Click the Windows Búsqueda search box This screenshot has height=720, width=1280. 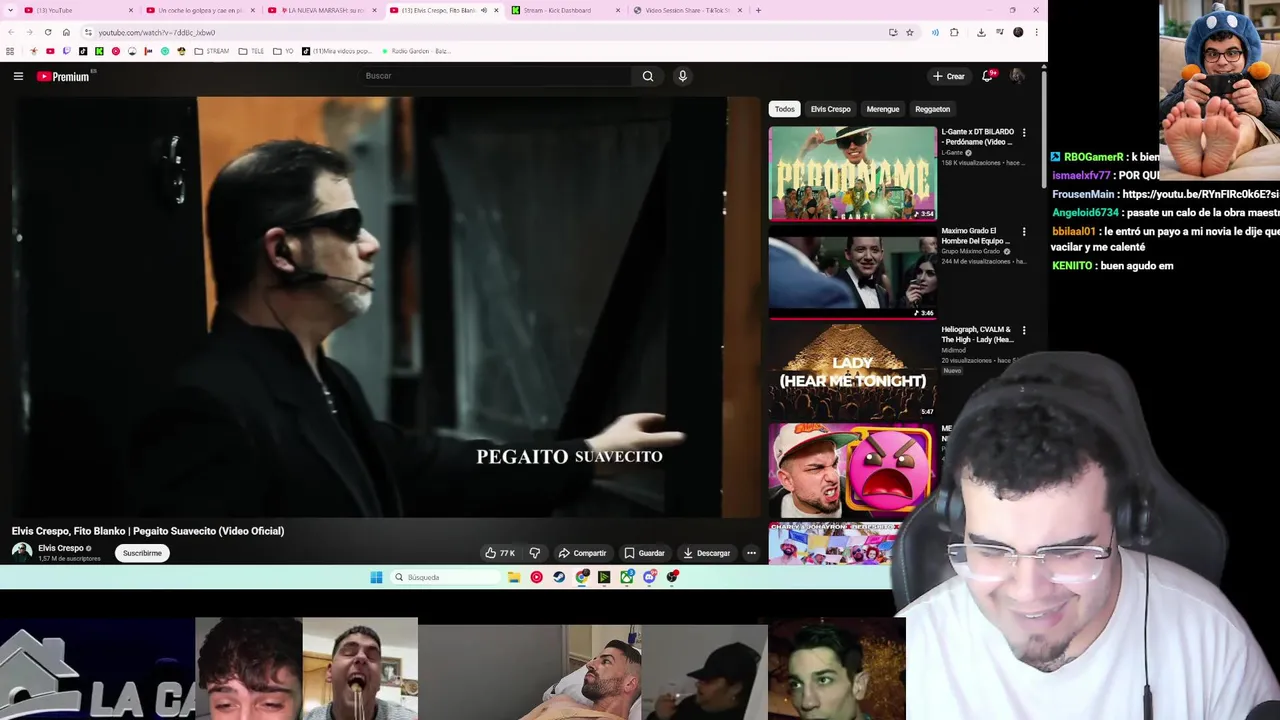click(444, 577)
